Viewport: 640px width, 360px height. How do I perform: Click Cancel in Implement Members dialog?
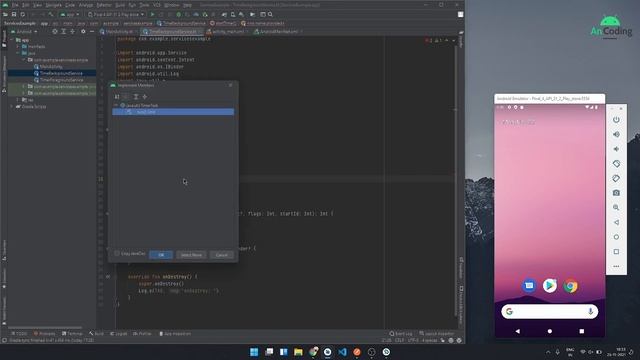click(222, 255)
